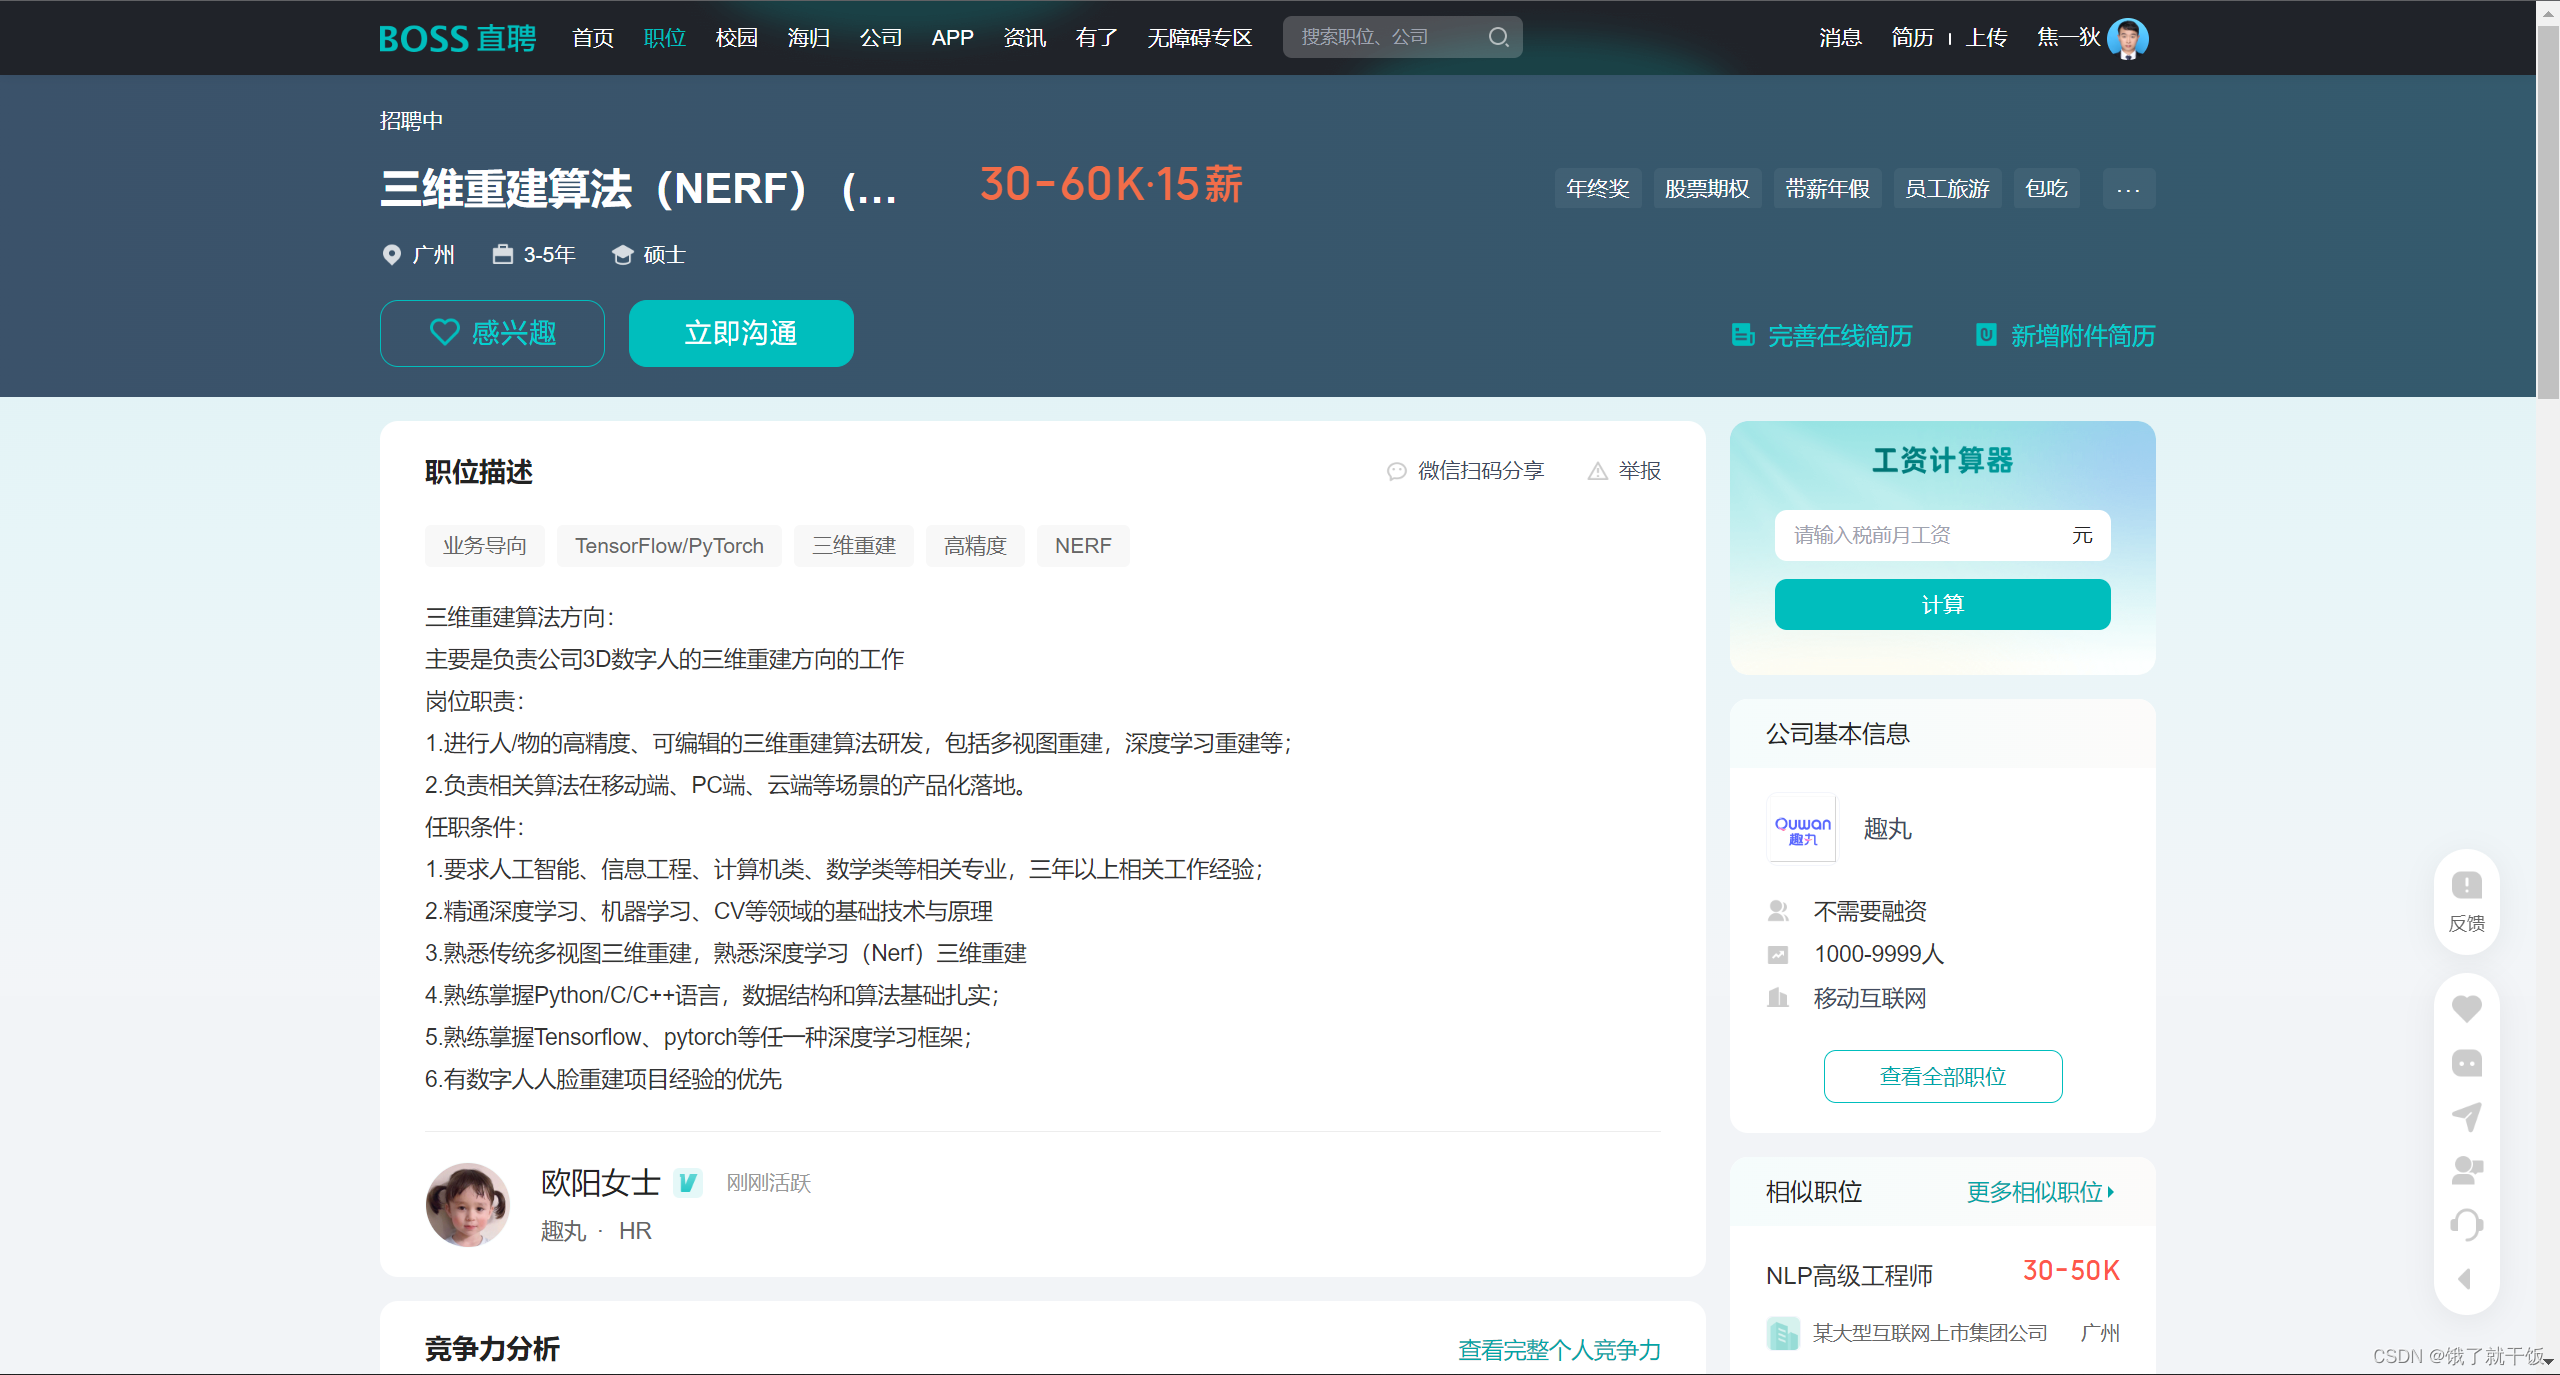Click the verified V badge beside 欧阳女士
This screenshot has width=2560, height=1375.
688,1183
